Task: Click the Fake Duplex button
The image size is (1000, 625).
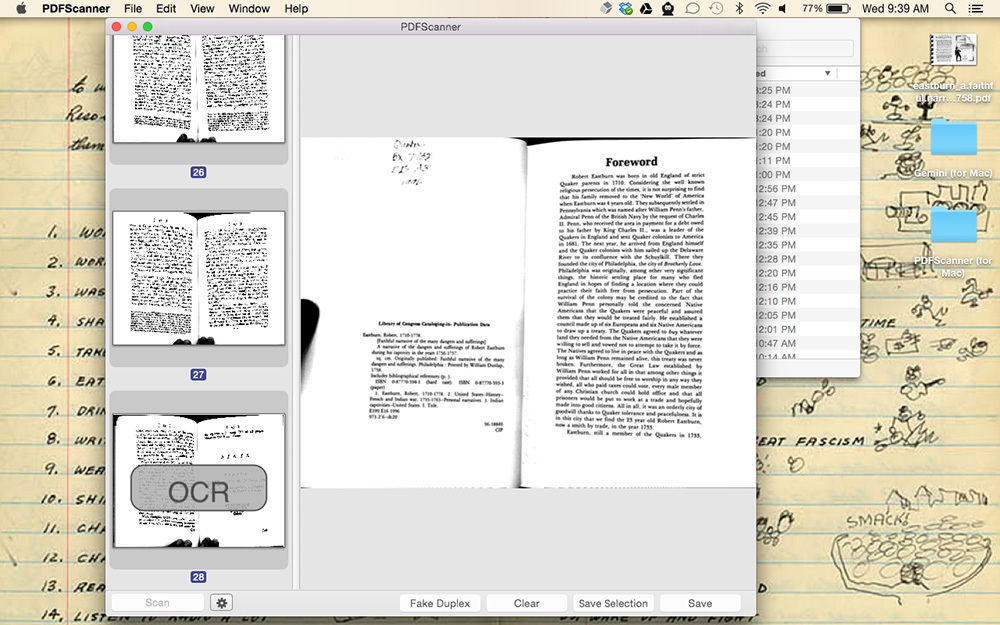Action: point(441,603)
